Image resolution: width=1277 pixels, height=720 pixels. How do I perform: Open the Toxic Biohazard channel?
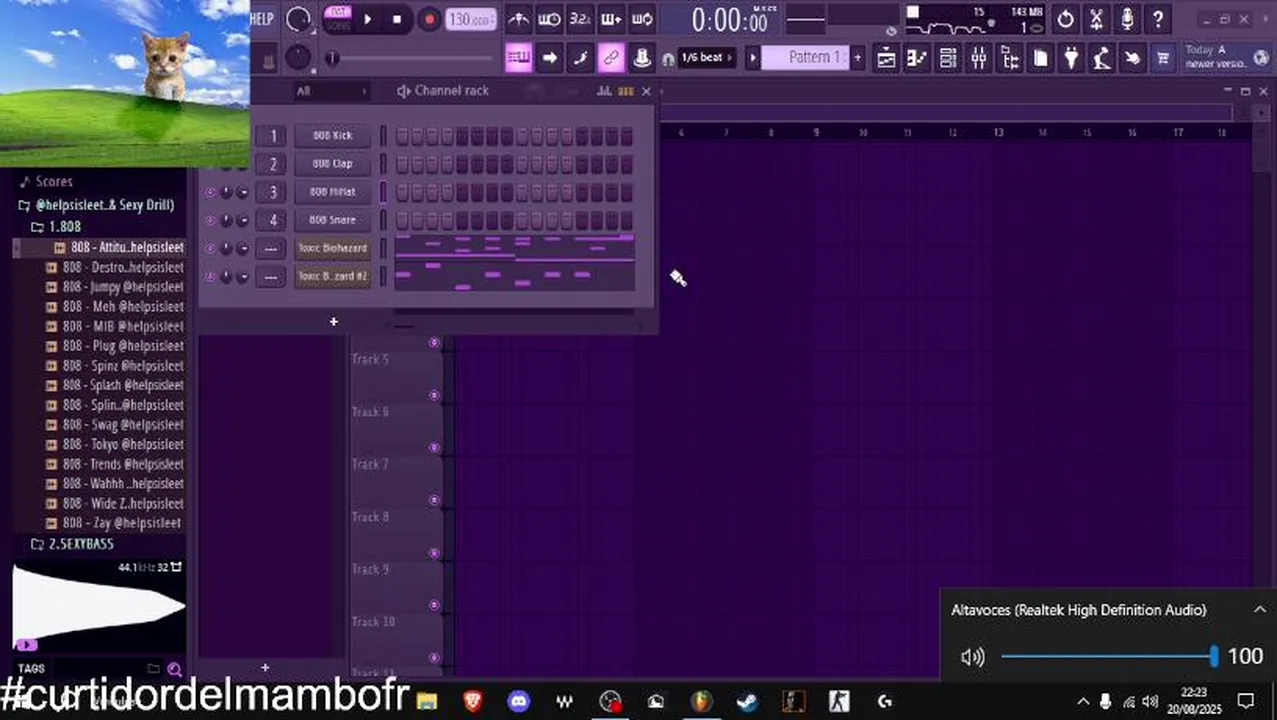[x=332, y=247]
